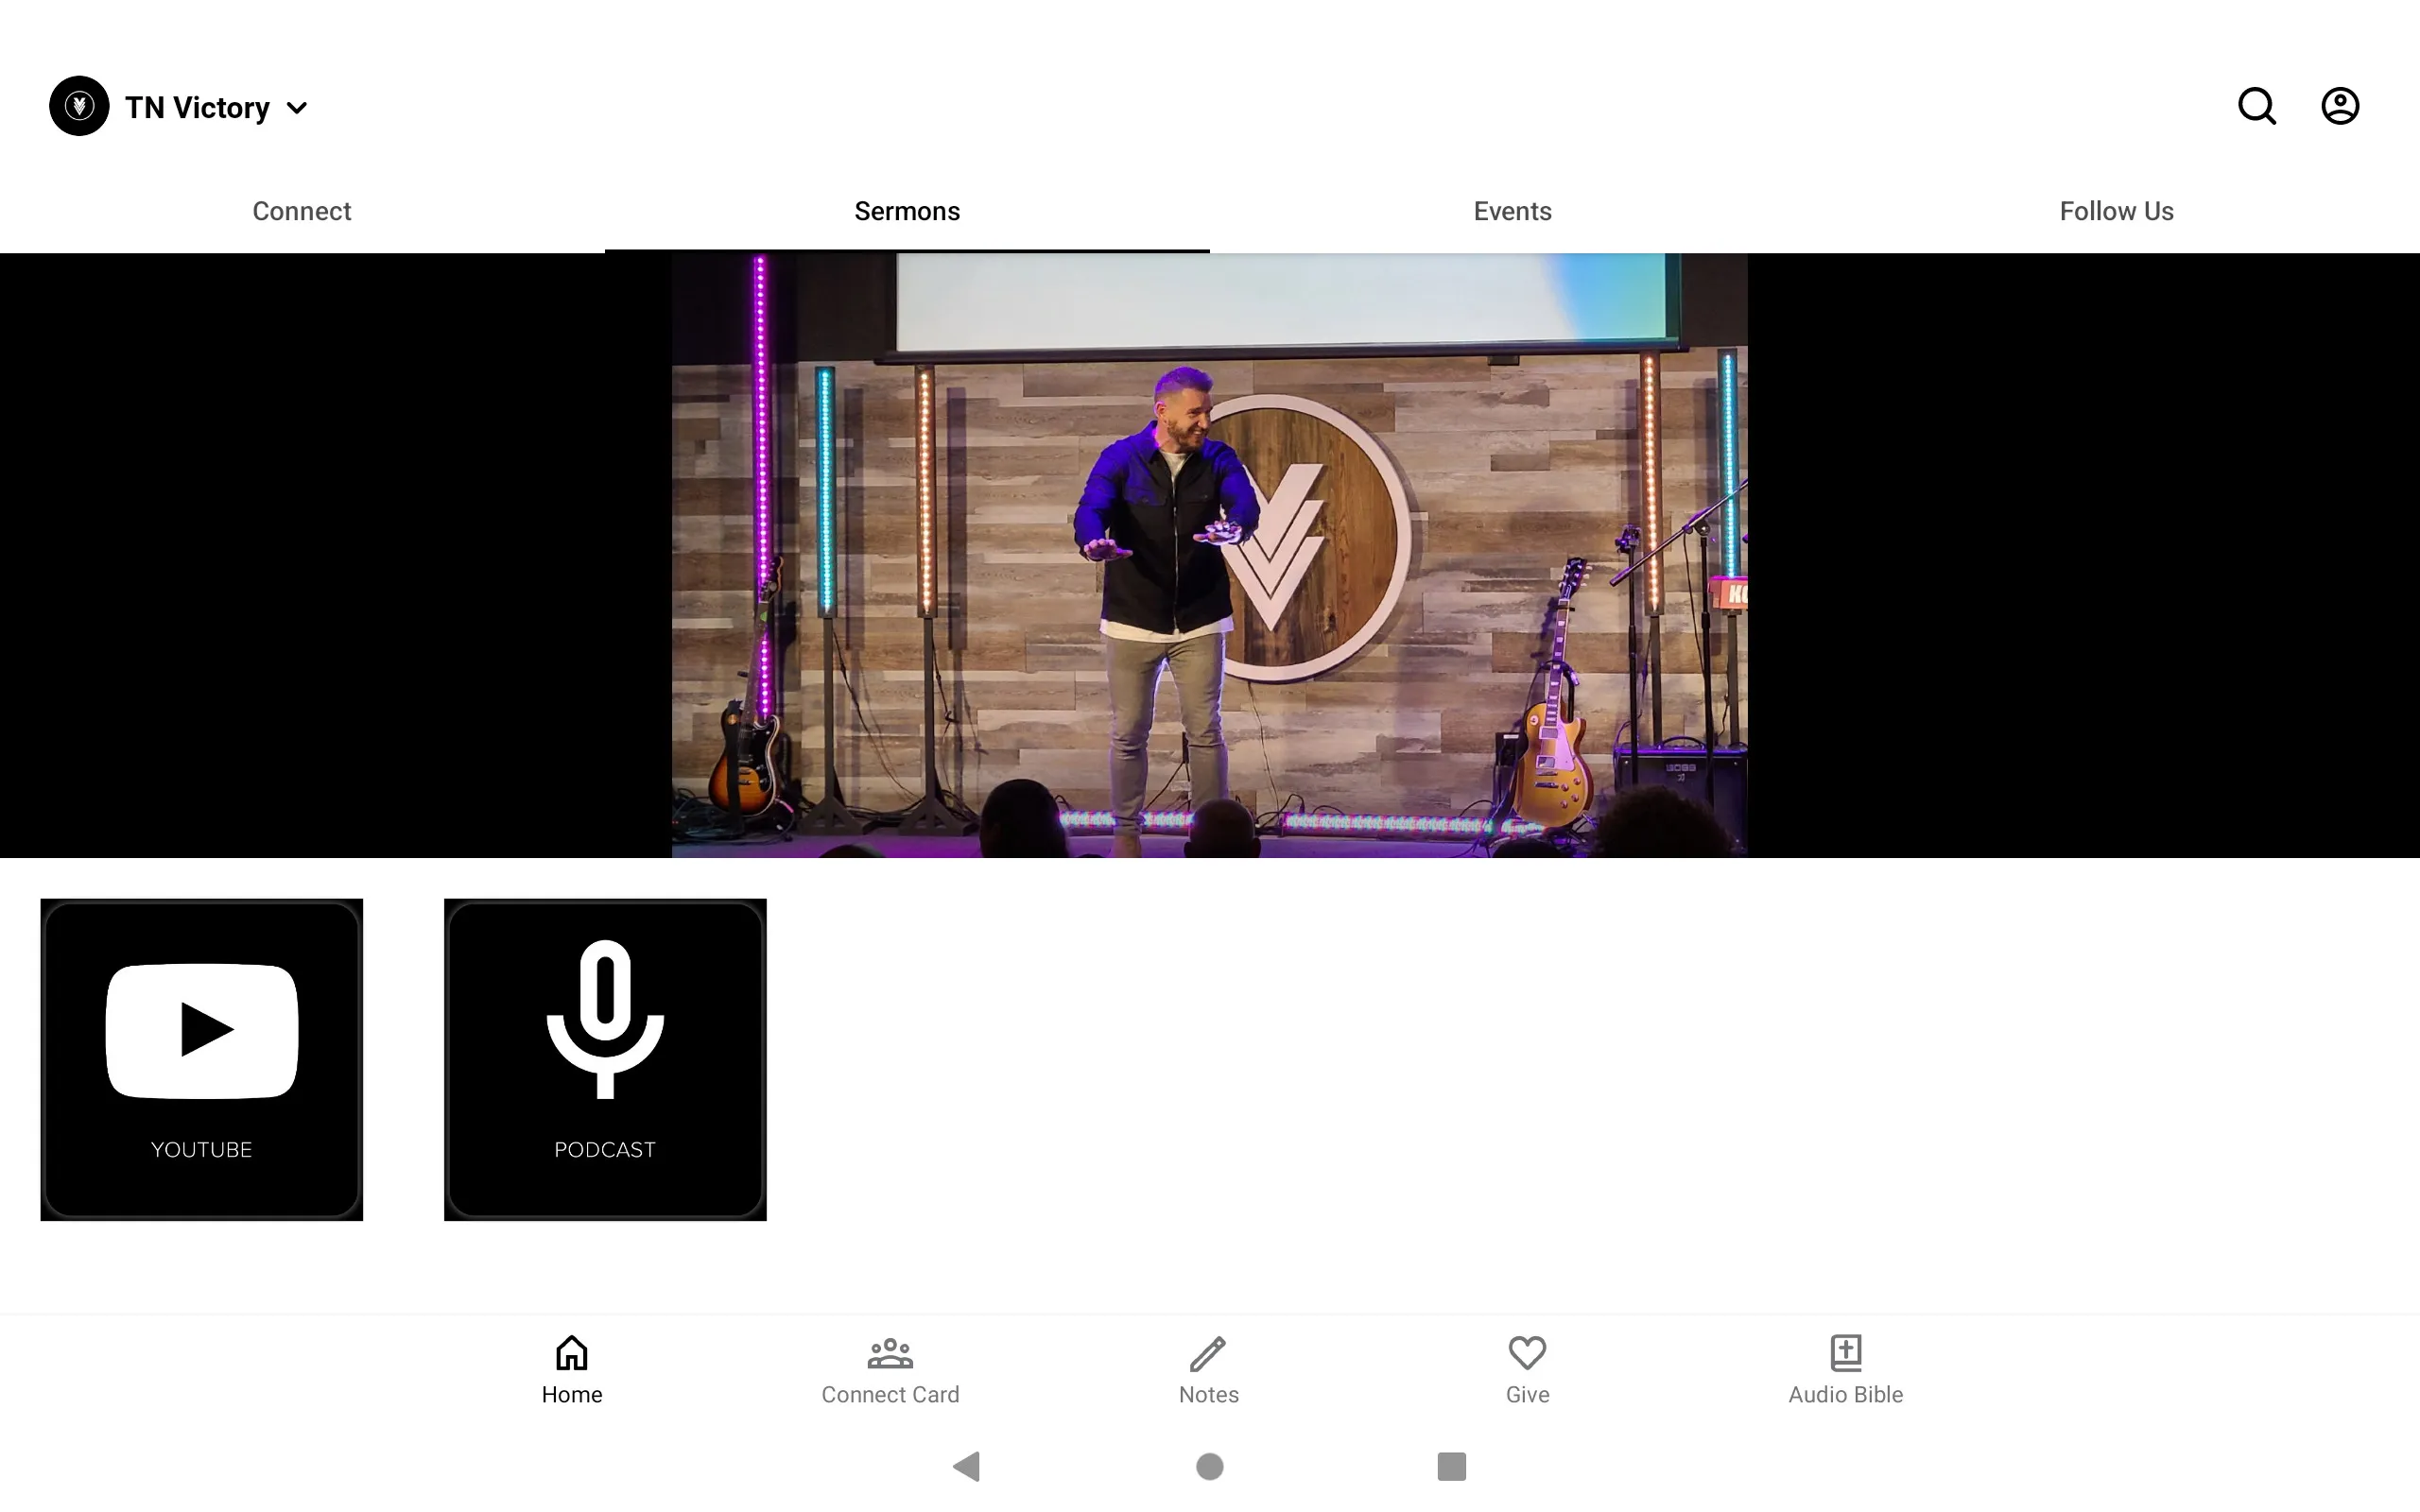This screenshot has width=2420, height=1512.
Task: Click the PODCAST button
Action: pyautogui.click(x=605, y=1059)
